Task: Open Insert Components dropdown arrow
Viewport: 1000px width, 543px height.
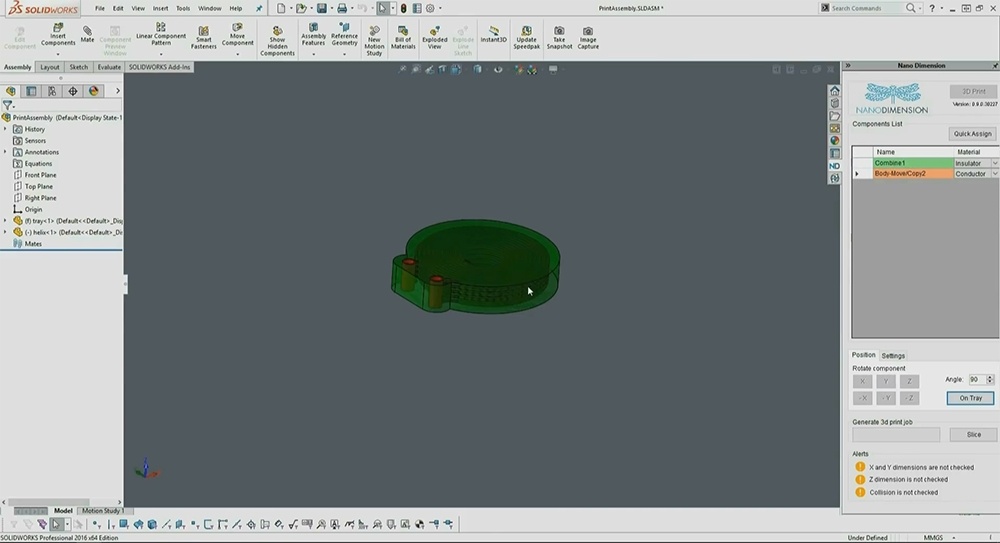Action: [x=58, y=54]
